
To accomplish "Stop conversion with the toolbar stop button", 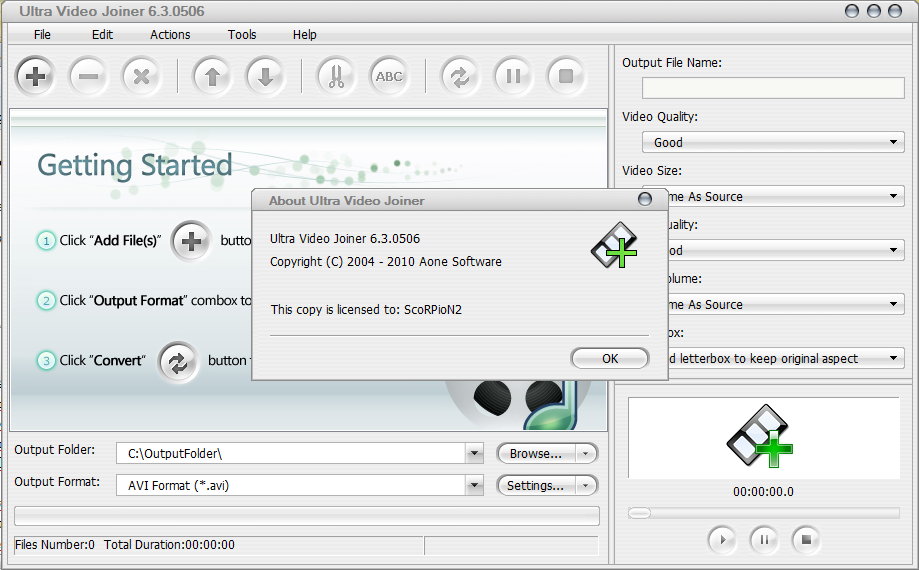I will 566,76.
